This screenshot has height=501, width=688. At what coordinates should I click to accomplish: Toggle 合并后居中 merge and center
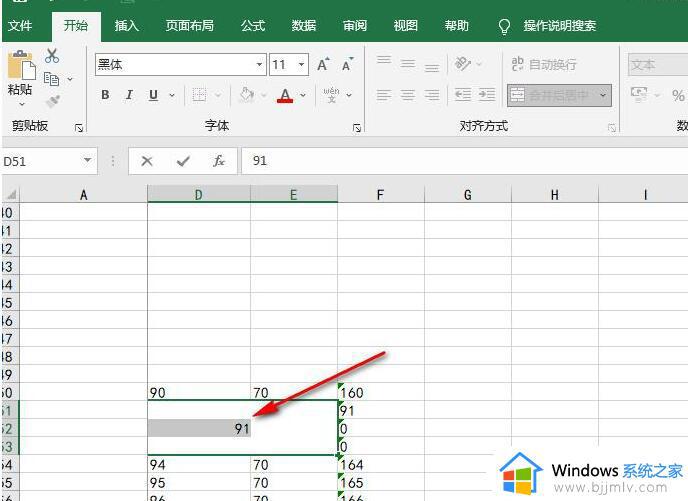[551, 95]
